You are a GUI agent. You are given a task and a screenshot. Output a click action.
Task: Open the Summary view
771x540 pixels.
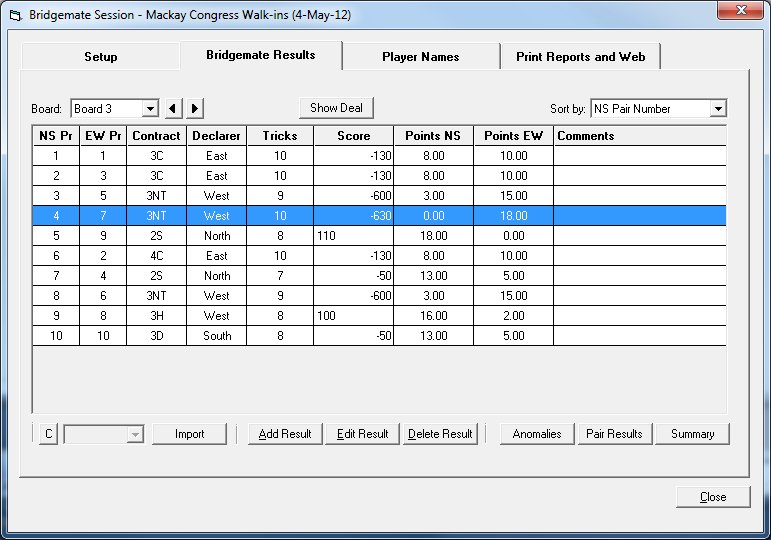692,434
